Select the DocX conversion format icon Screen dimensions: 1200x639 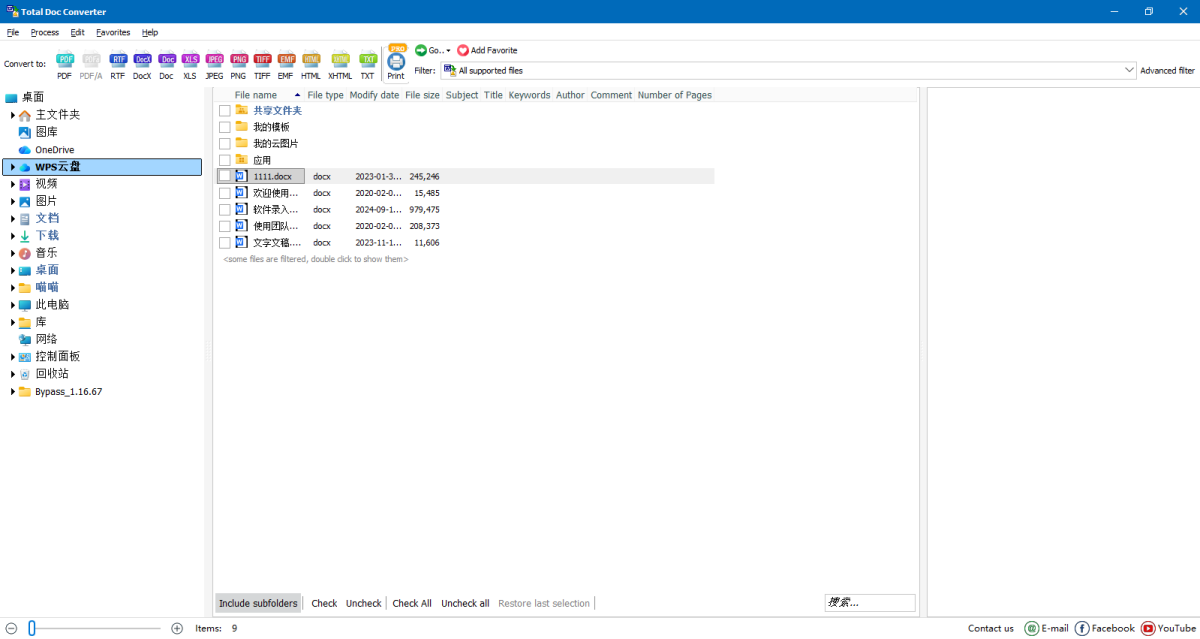142,62
